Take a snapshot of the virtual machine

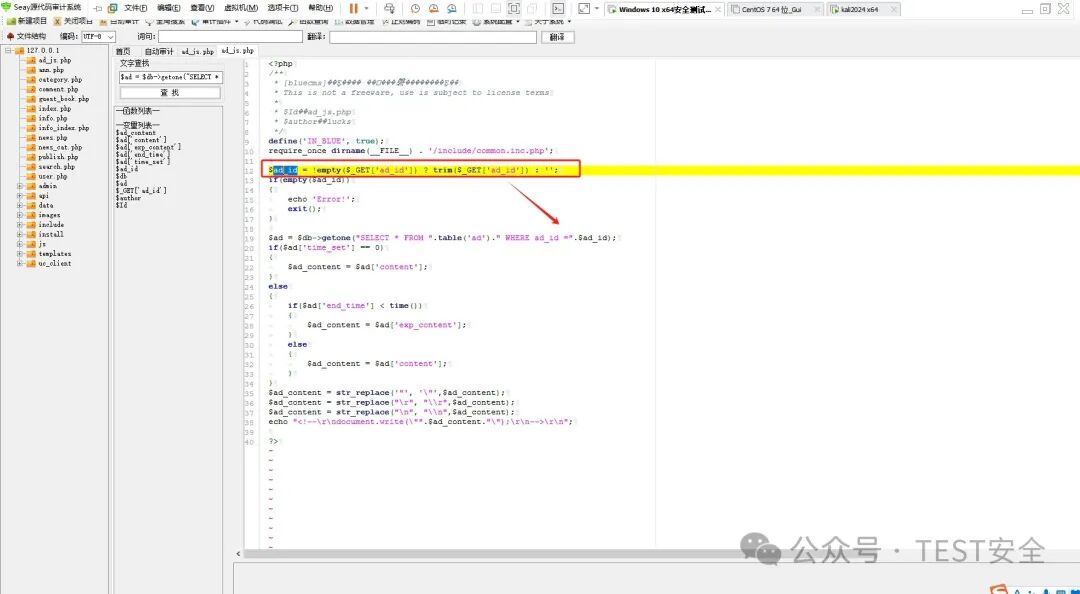[415, 9]
